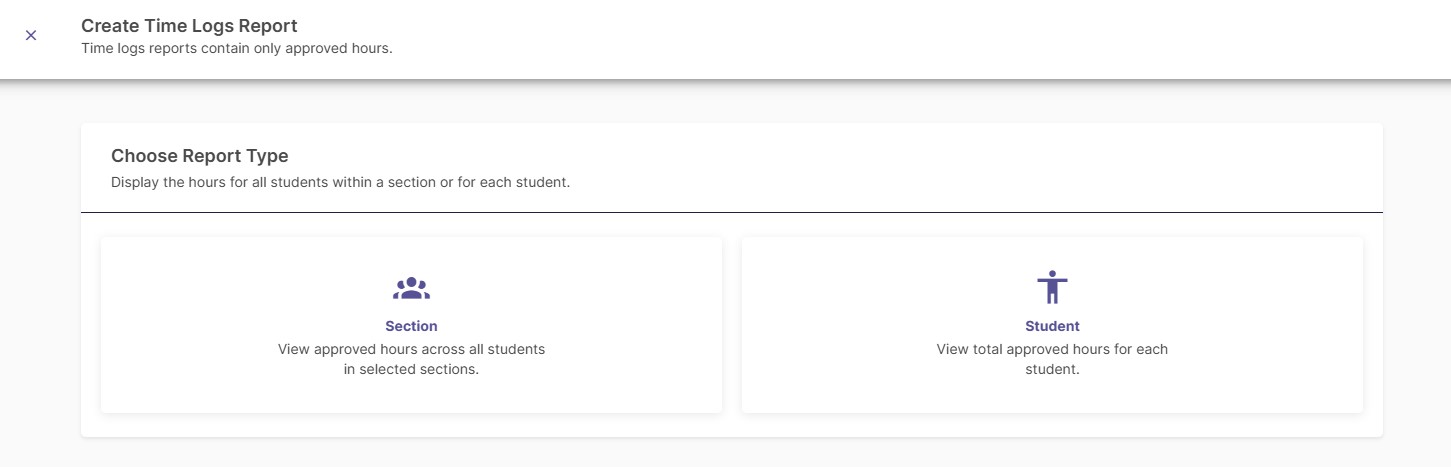Click the 'in selected sections.' text line
This screenshot has height=467, width=1451.
[411, 369]
